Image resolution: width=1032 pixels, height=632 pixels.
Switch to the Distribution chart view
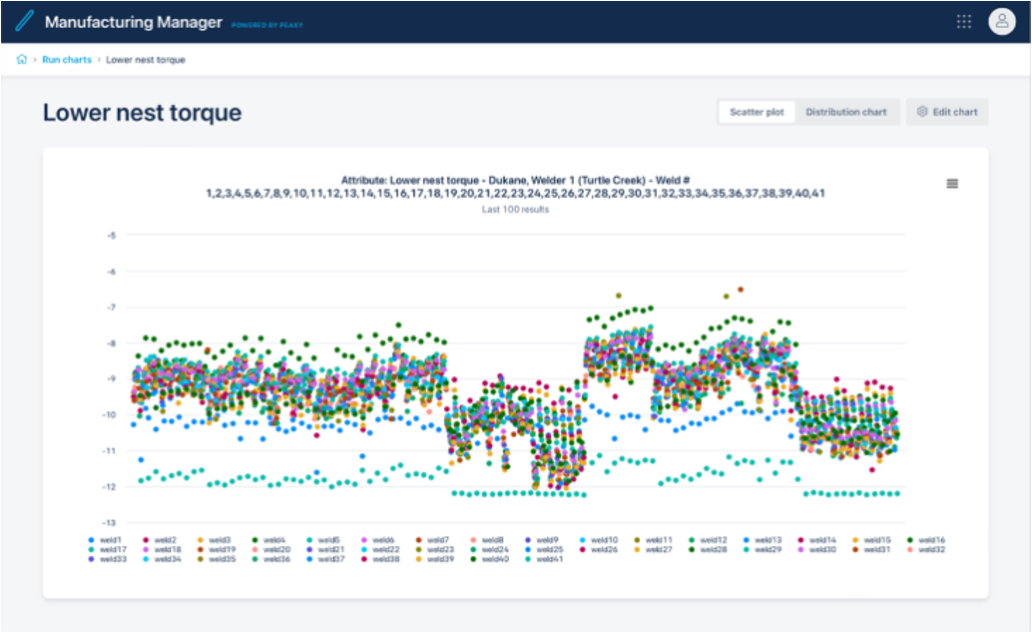(846, 112)
